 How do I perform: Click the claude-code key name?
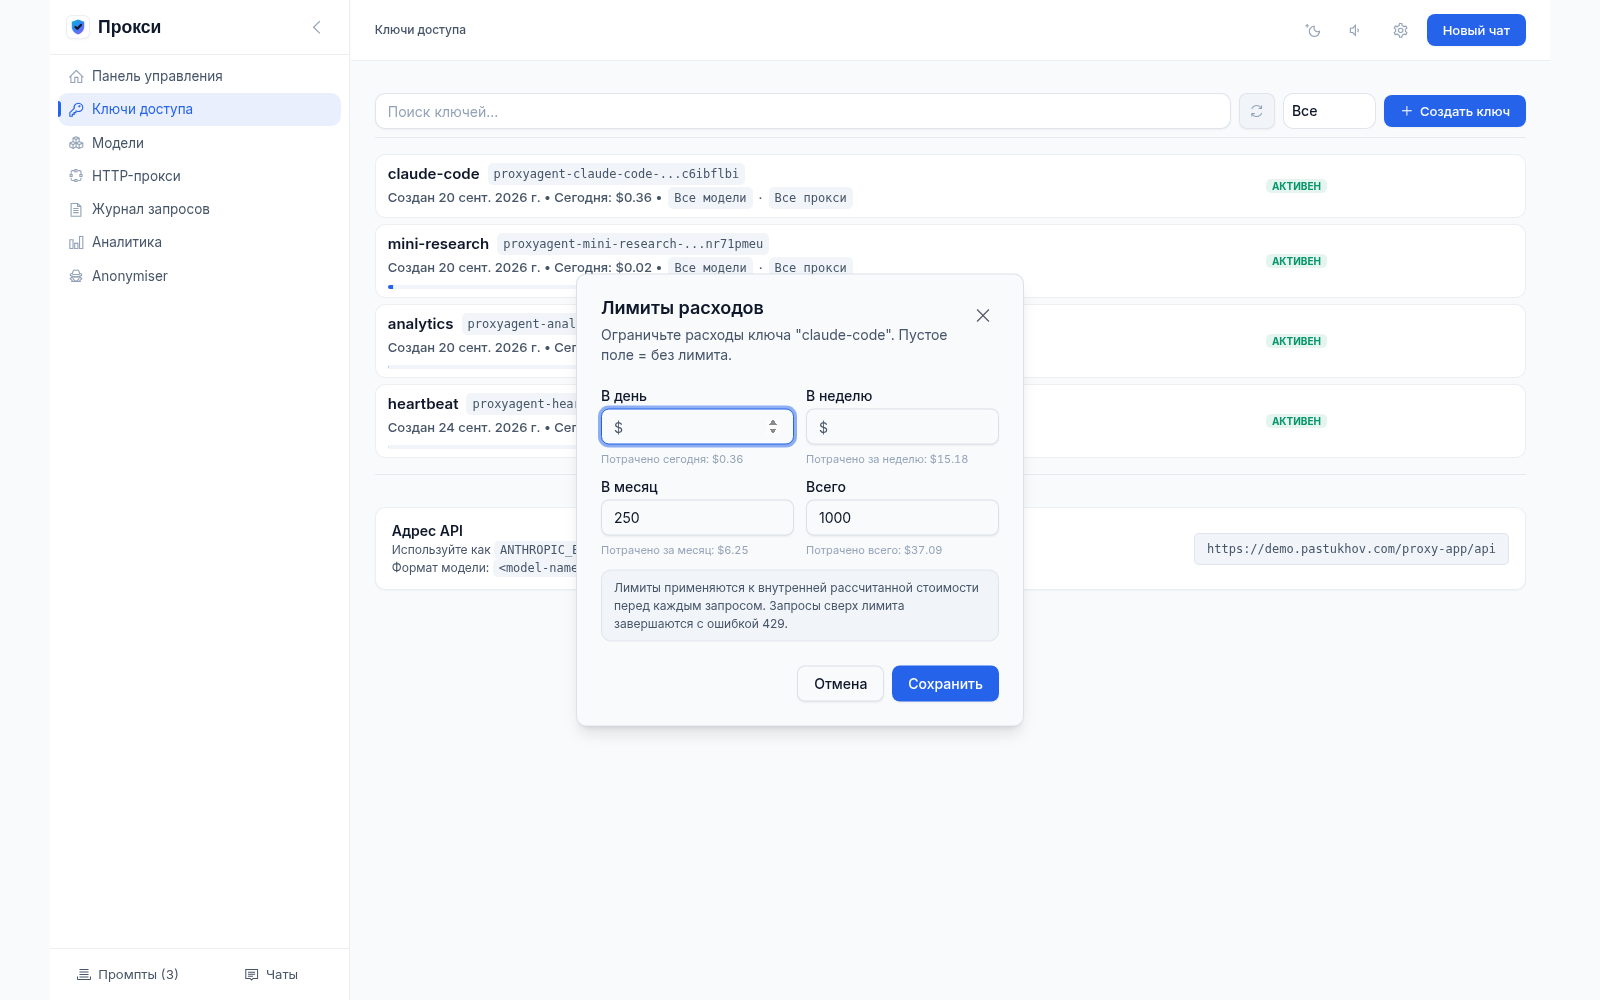[x=434, y=174]
